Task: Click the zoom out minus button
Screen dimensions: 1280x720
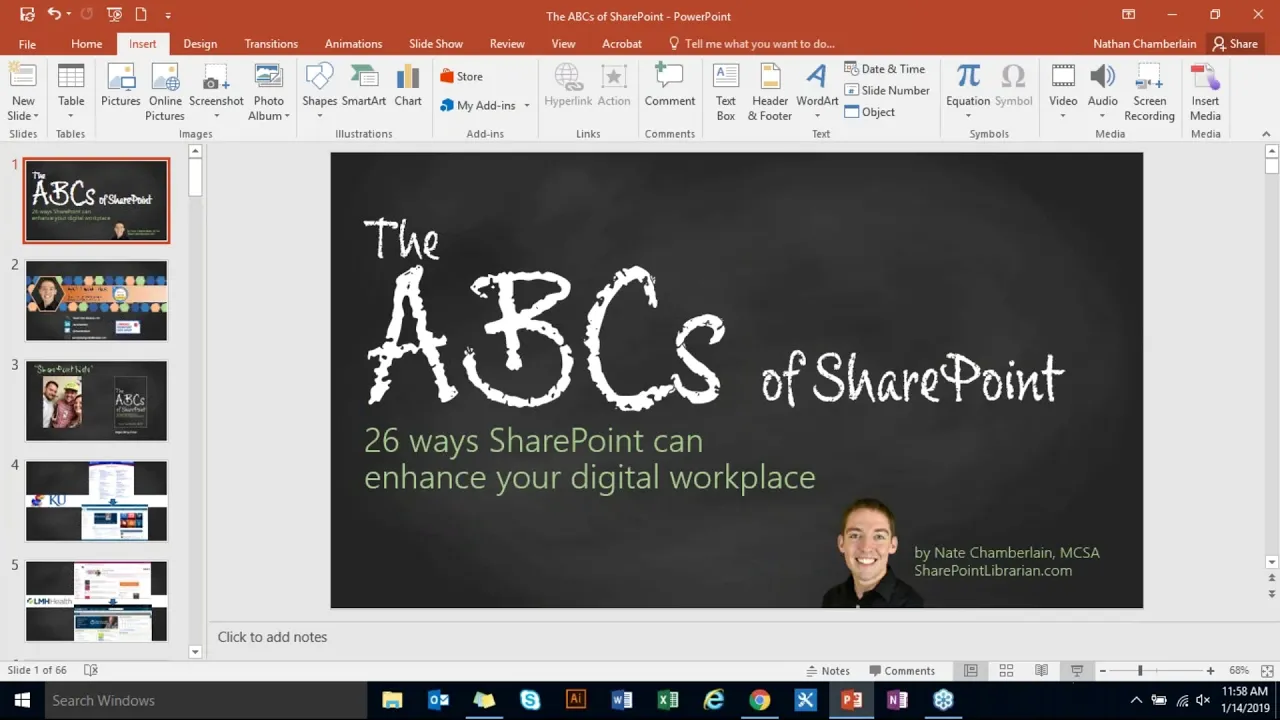Action: pyautogui.click(x=1102, y=671)
